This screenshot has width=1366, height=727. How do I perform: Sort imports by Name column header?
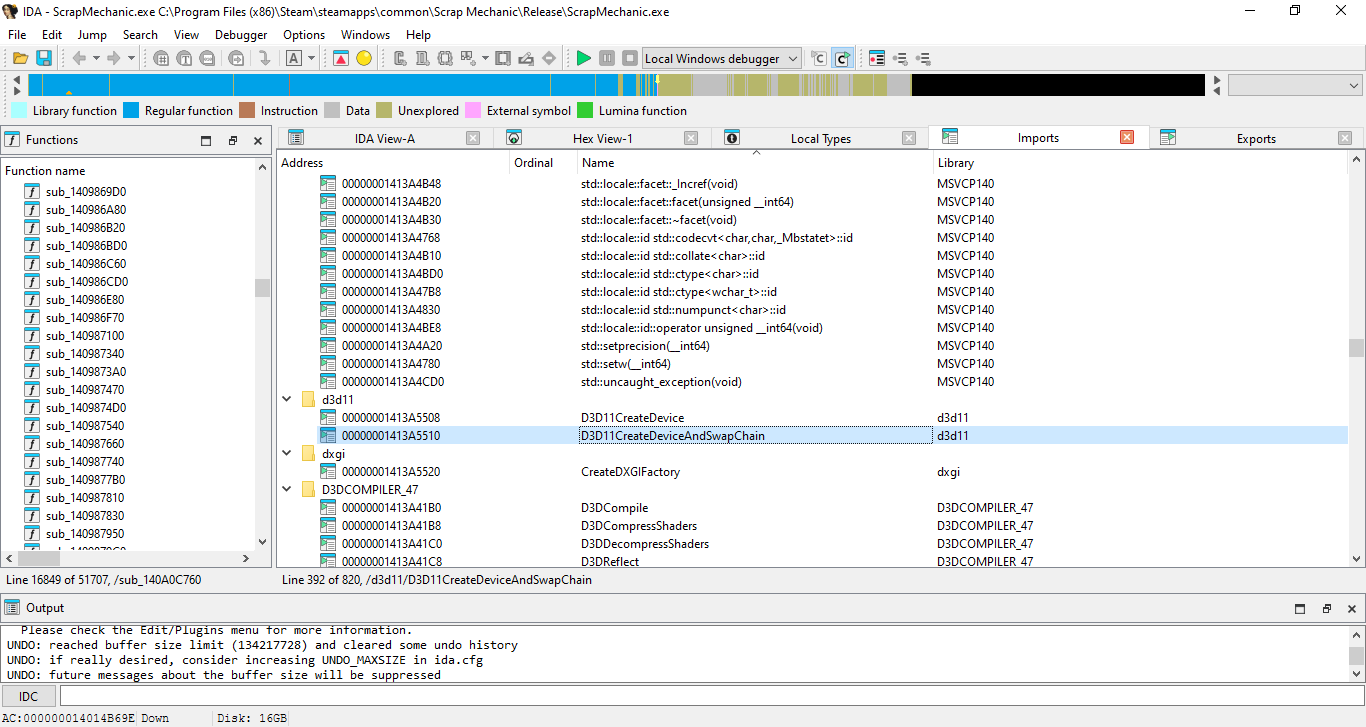click(755, 163)
